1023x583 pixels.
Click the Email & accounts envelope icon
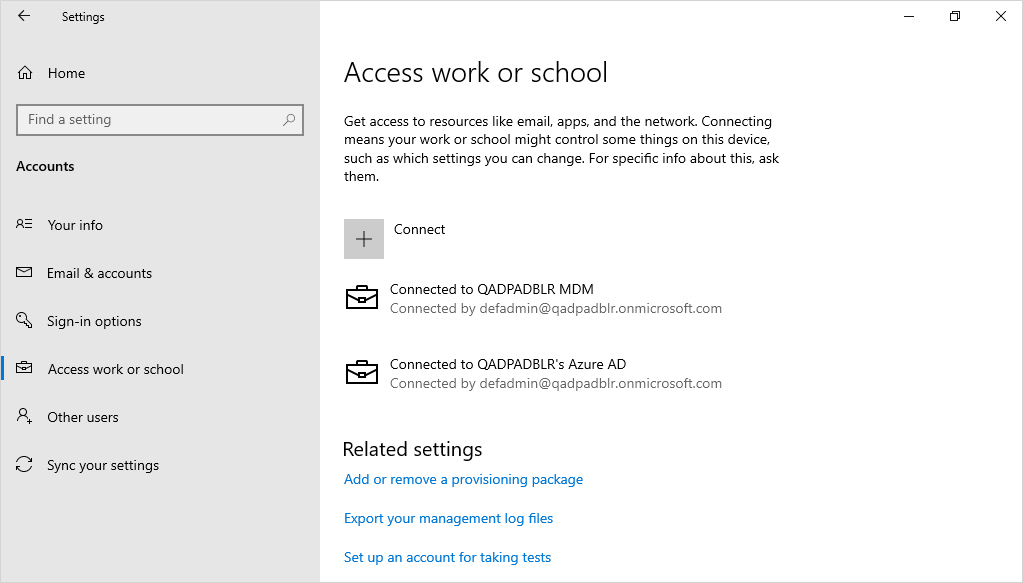point(24,272)
